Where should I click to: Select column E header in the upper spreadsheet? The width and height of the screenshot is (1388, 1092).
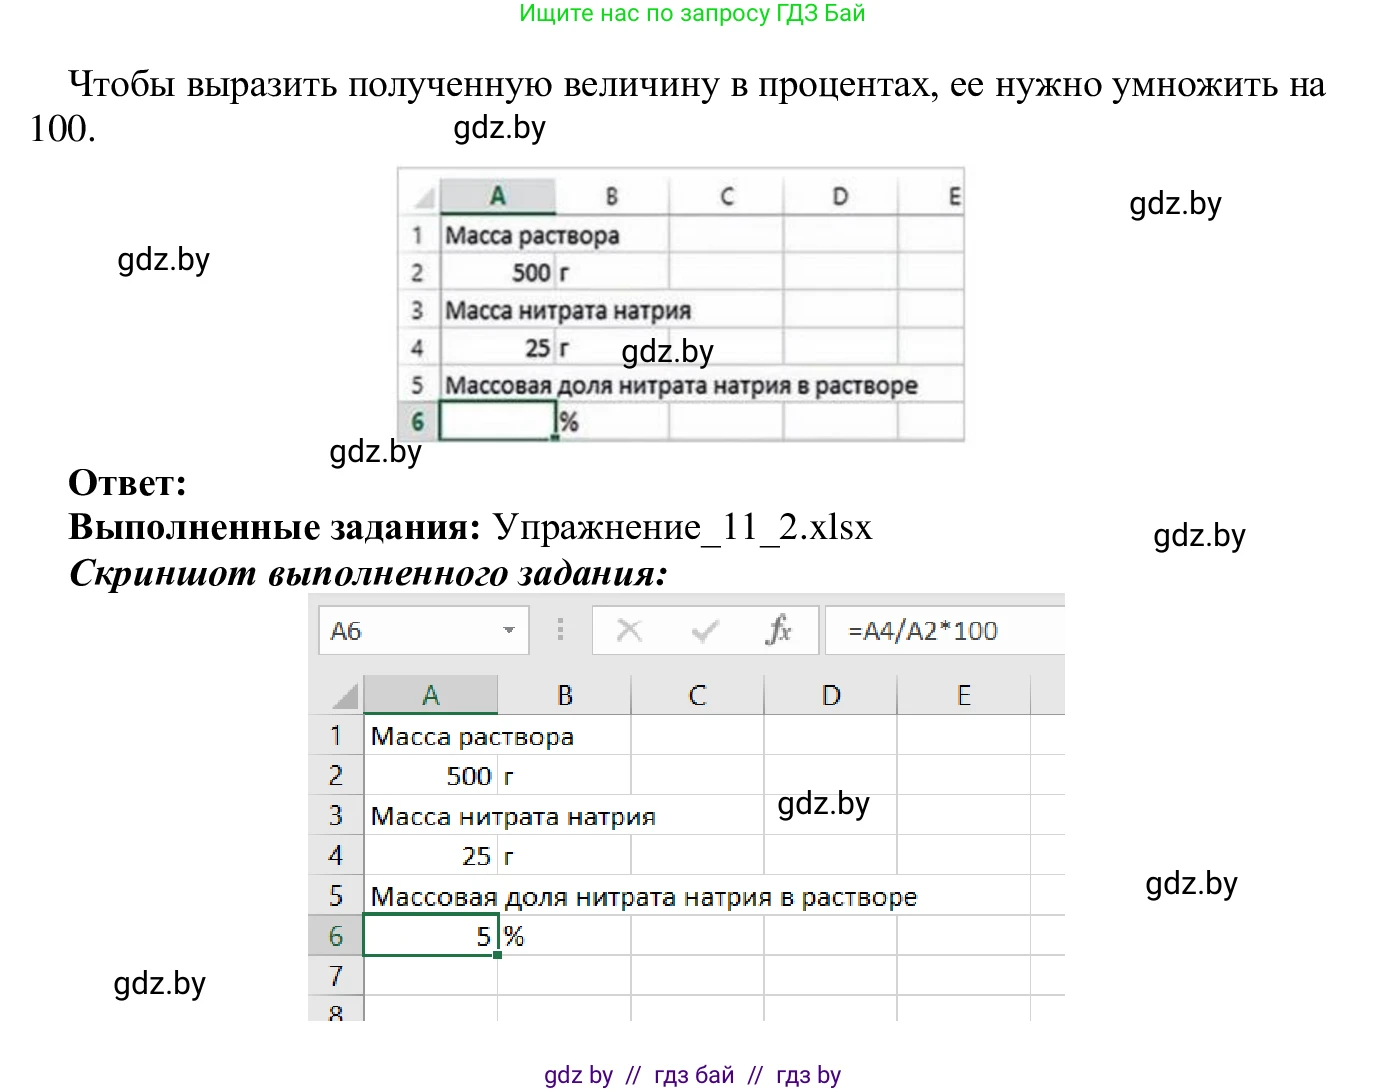[x=952, y=195]
